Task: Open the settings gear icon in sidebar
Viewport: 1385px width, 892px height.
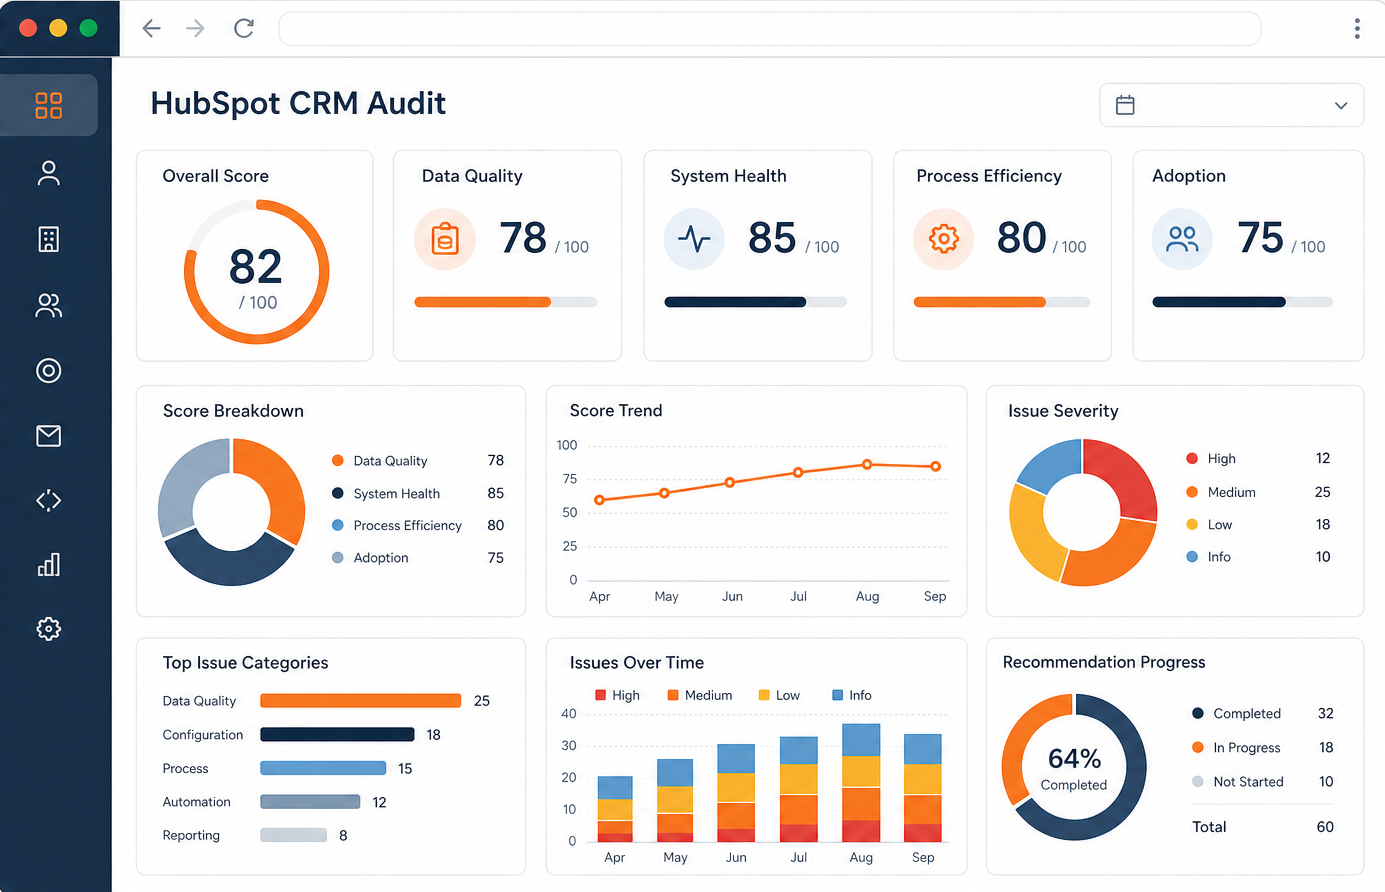Action: click(x=48, y=629)
